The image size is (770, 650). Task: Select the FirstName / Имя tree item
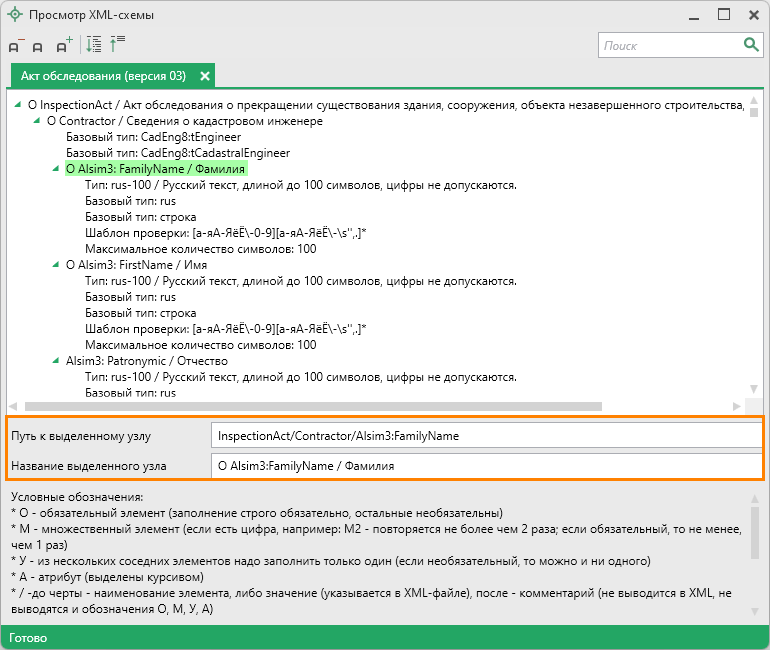pyautogui.click(x=140, y=265)
